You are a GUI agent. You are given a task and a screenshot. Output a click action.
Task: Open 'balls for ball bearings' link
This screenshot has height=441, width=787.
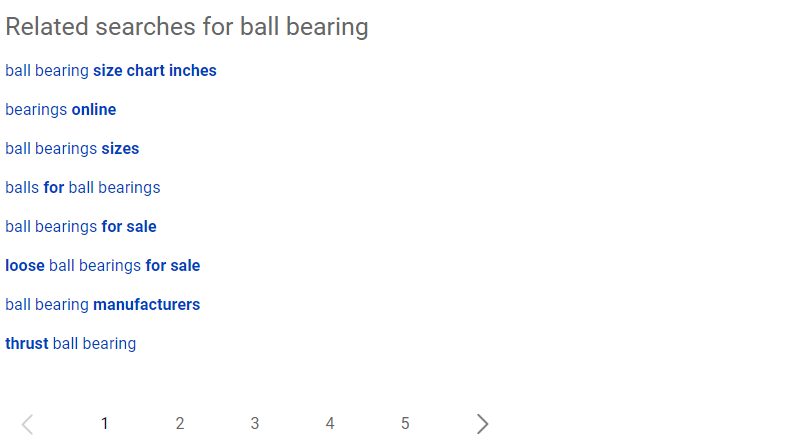82,188
